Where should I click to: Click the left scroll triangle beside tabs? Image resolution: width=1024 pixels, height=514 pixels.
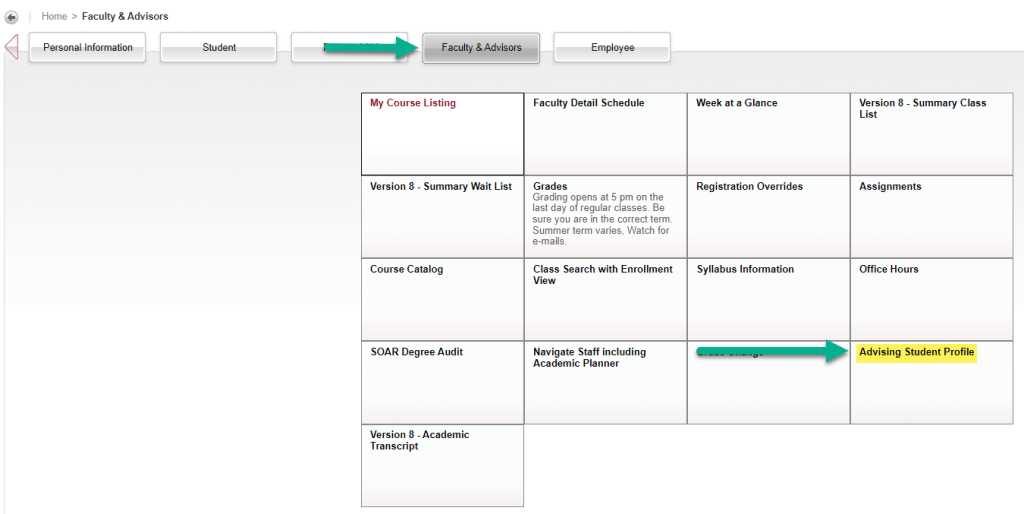pyautogui.click(x=11, y=47)
